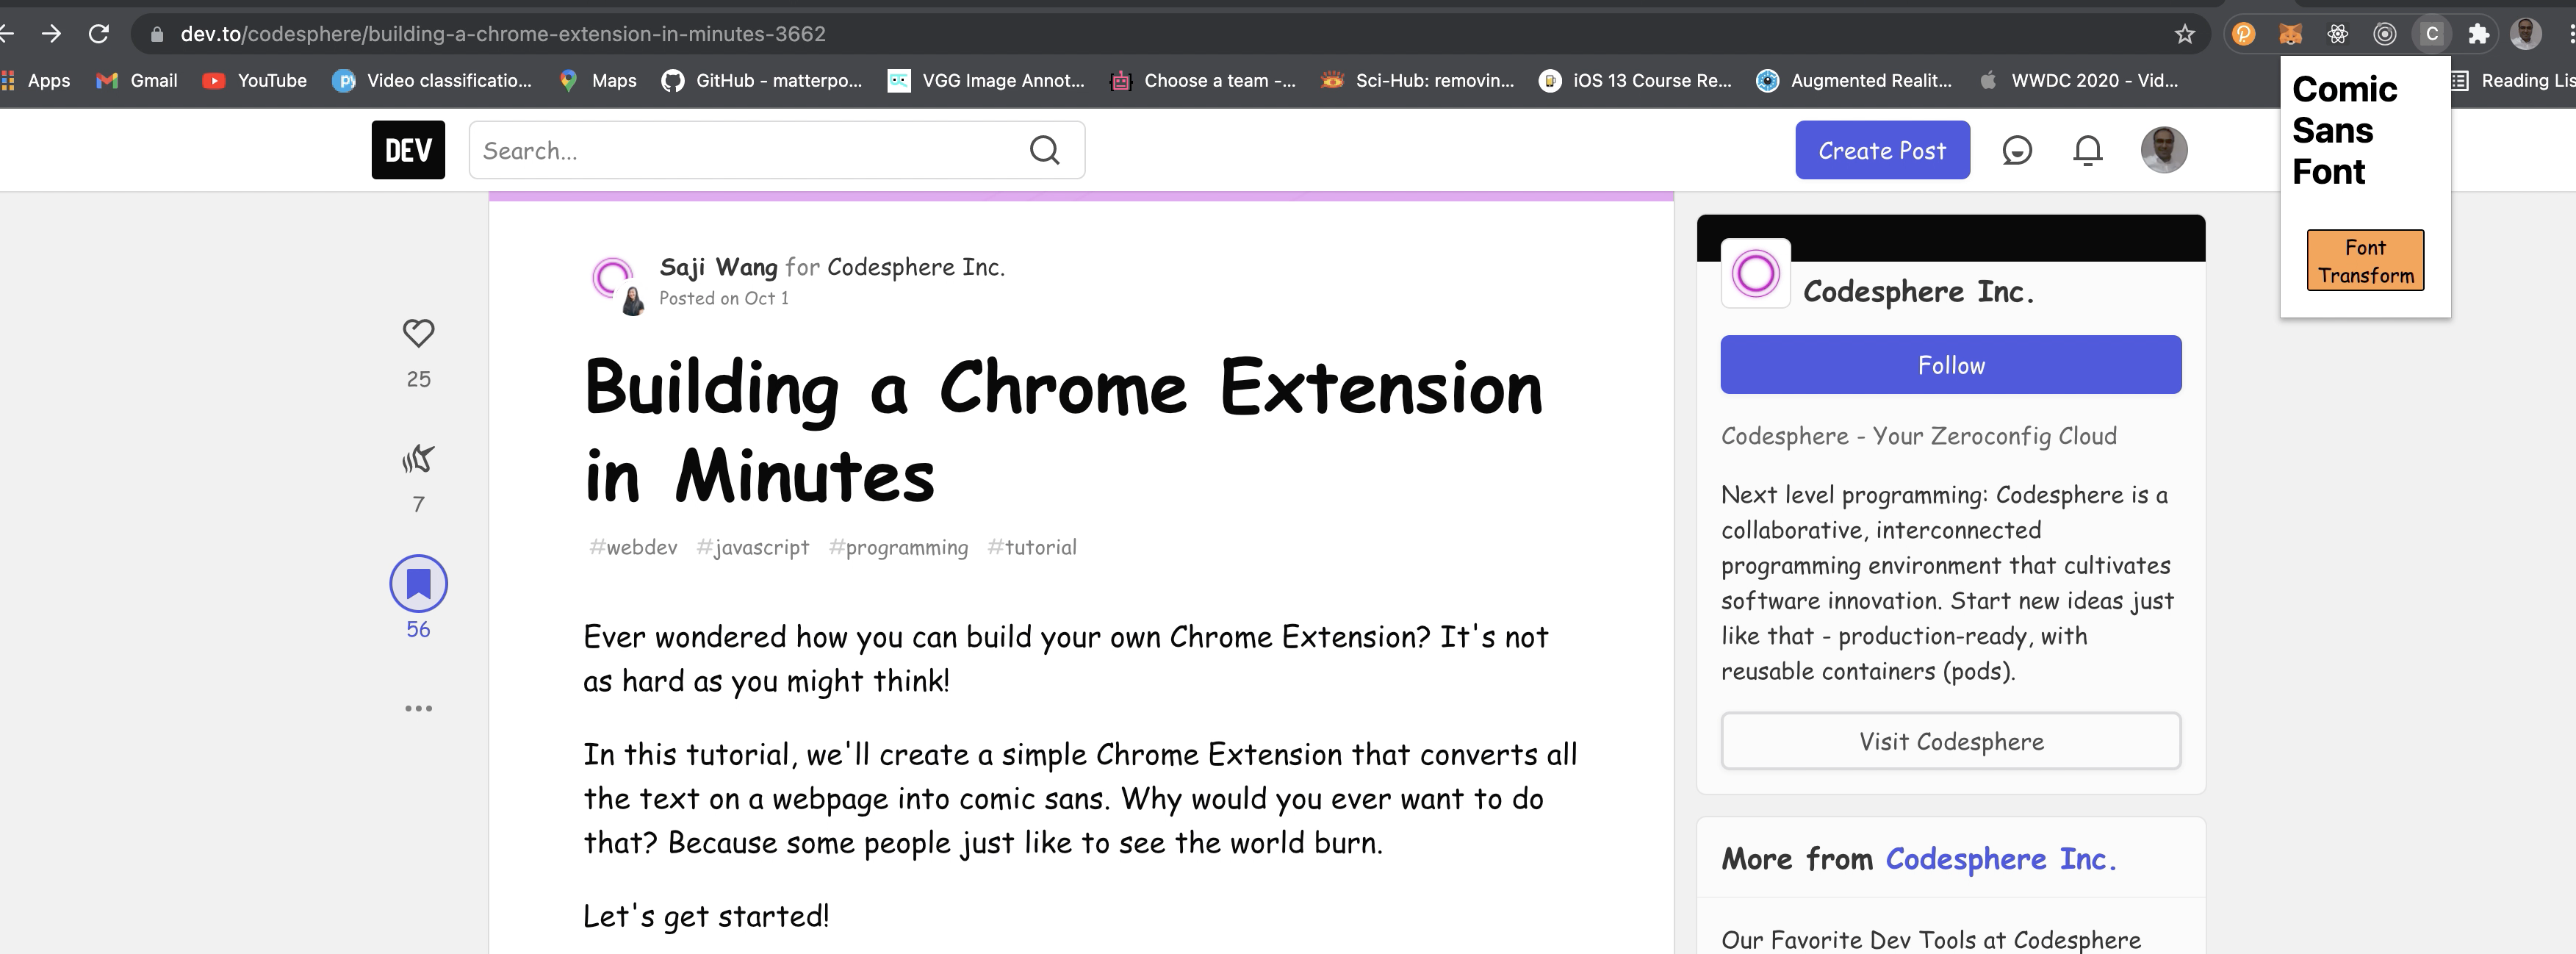Click the orange P extension icon

tap(2244, 34)
